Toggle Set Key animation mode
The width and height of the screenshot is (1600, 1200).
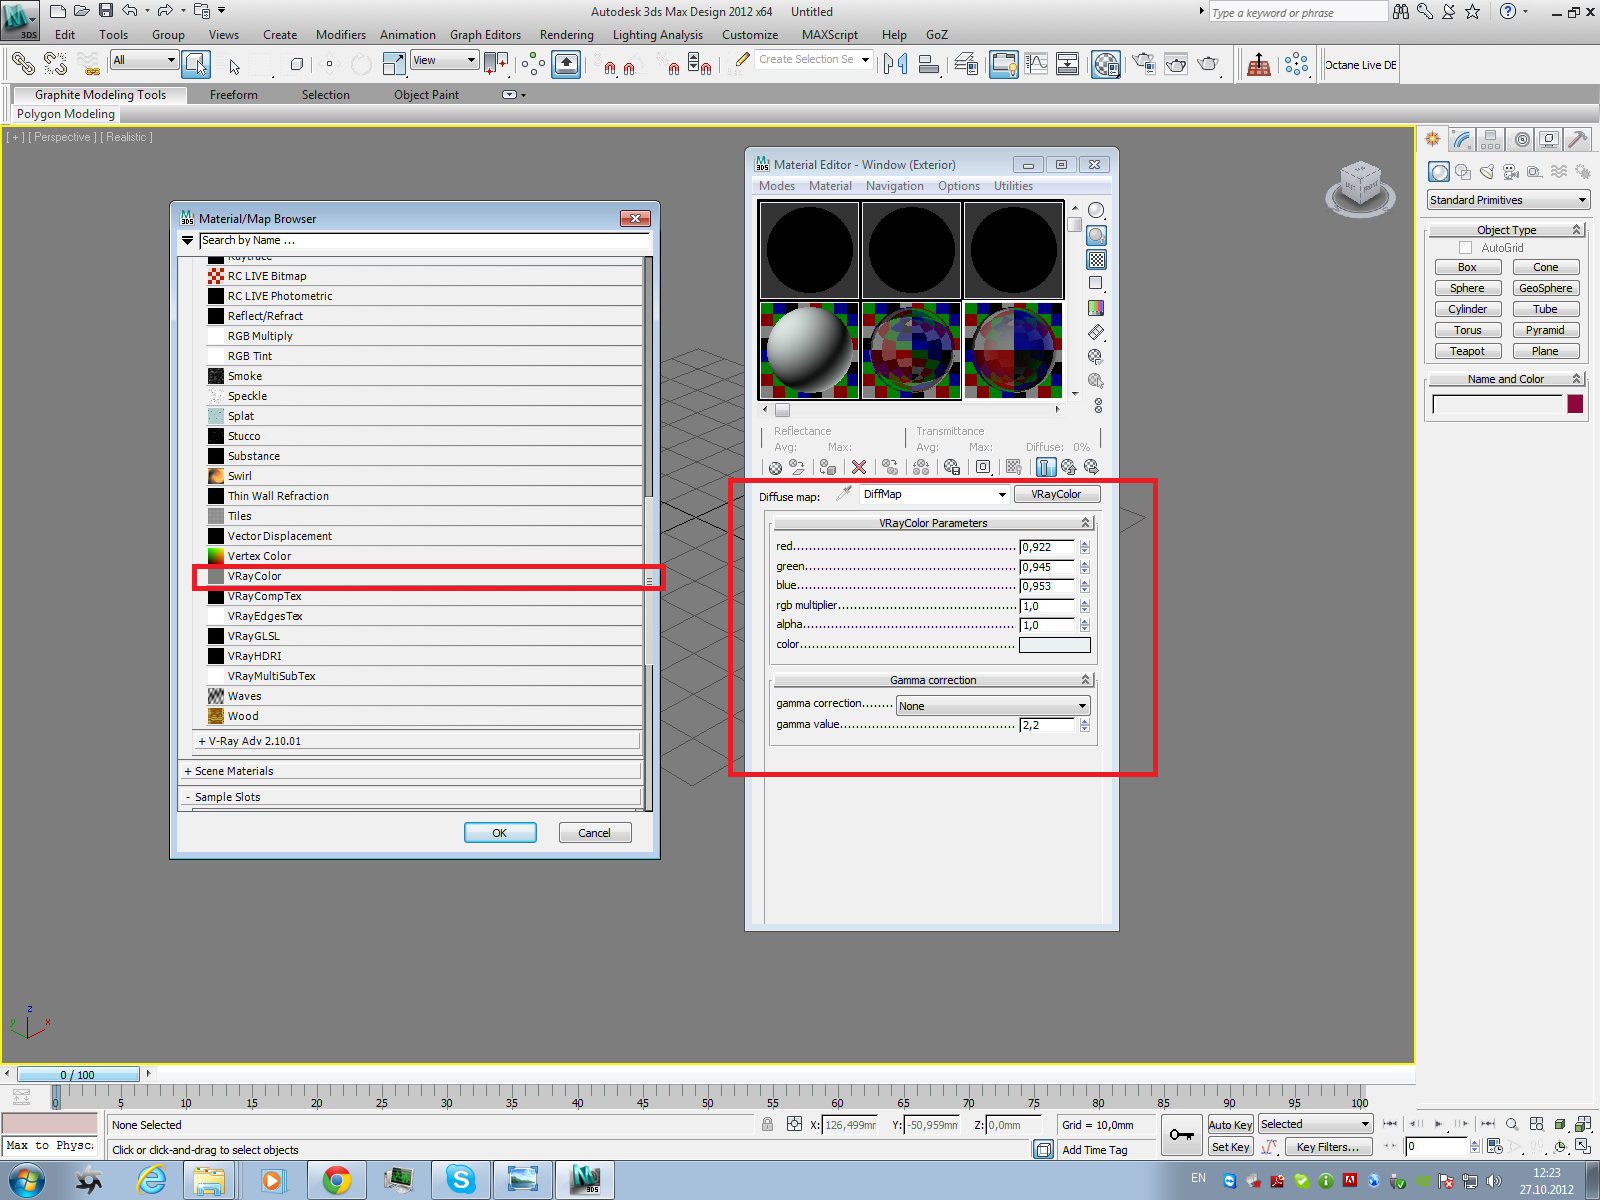pyautogui.click(x=1230, y=1147)
